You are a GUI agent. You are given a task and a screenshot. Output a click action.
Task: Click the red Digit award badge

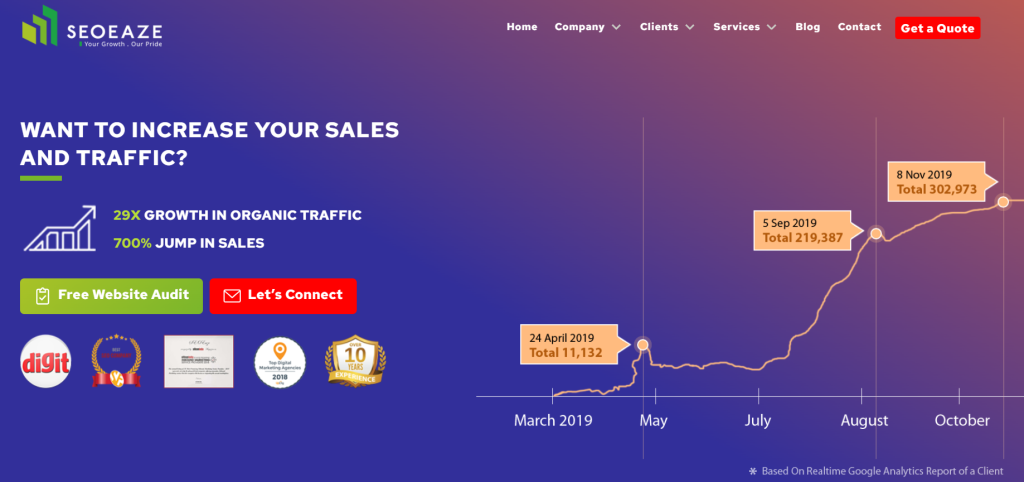[46, 361]
